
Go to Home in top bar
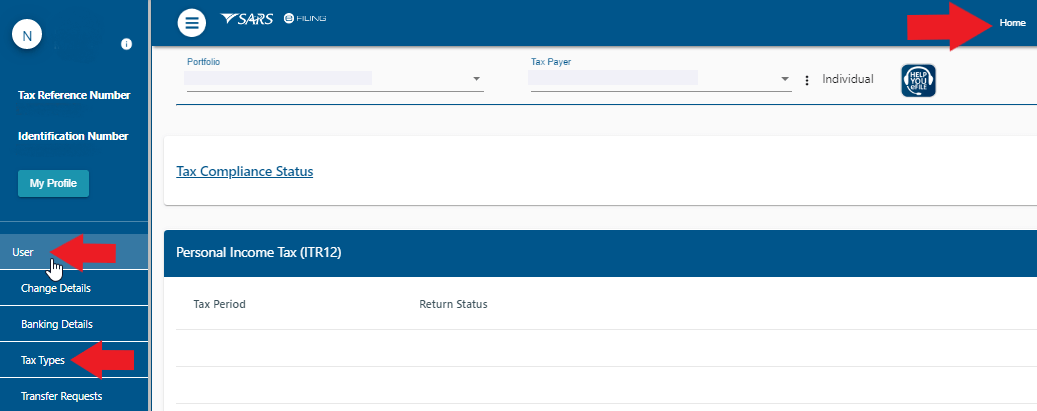(1012, 22)
